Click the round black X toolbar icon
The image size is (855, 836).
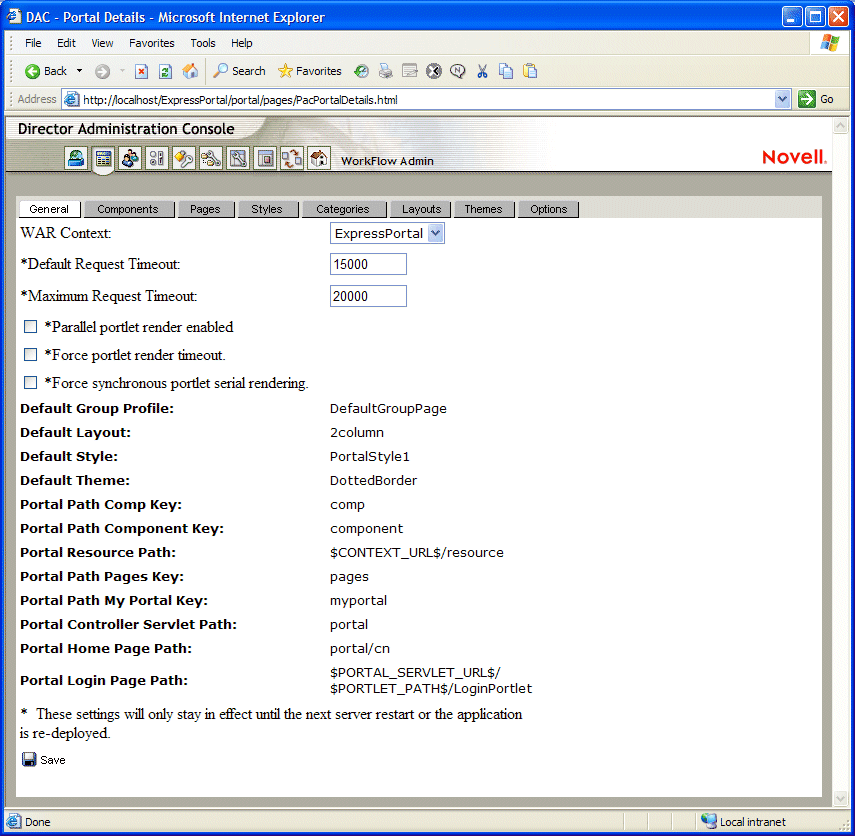click(433, 71)
